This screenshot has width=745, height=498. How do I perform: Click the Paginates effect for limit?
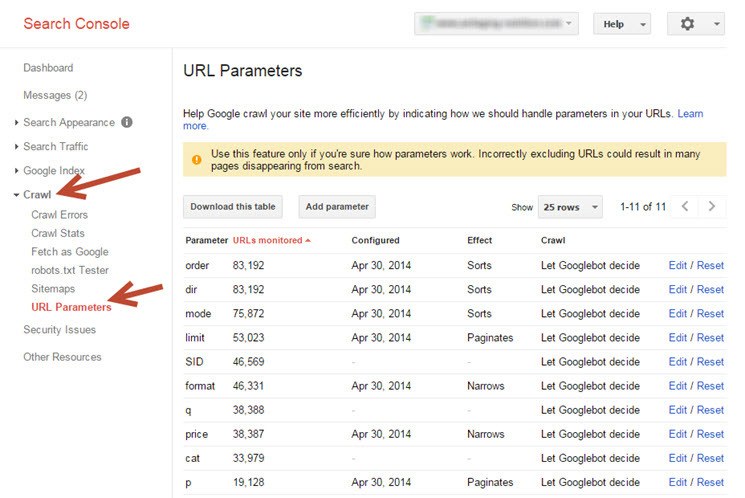point(490,338)
